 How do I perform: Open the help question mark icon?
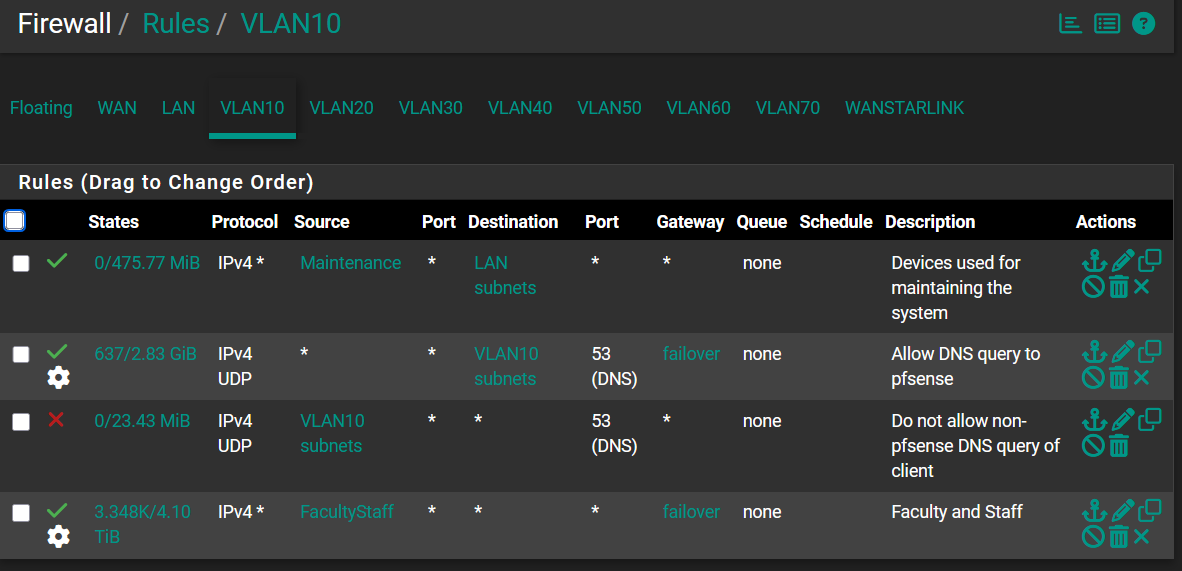point(1144,24)
